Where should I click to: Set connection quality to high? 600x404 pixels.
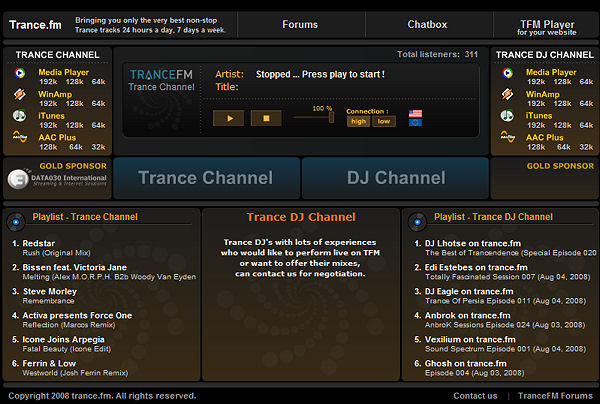tap(358, 121)
